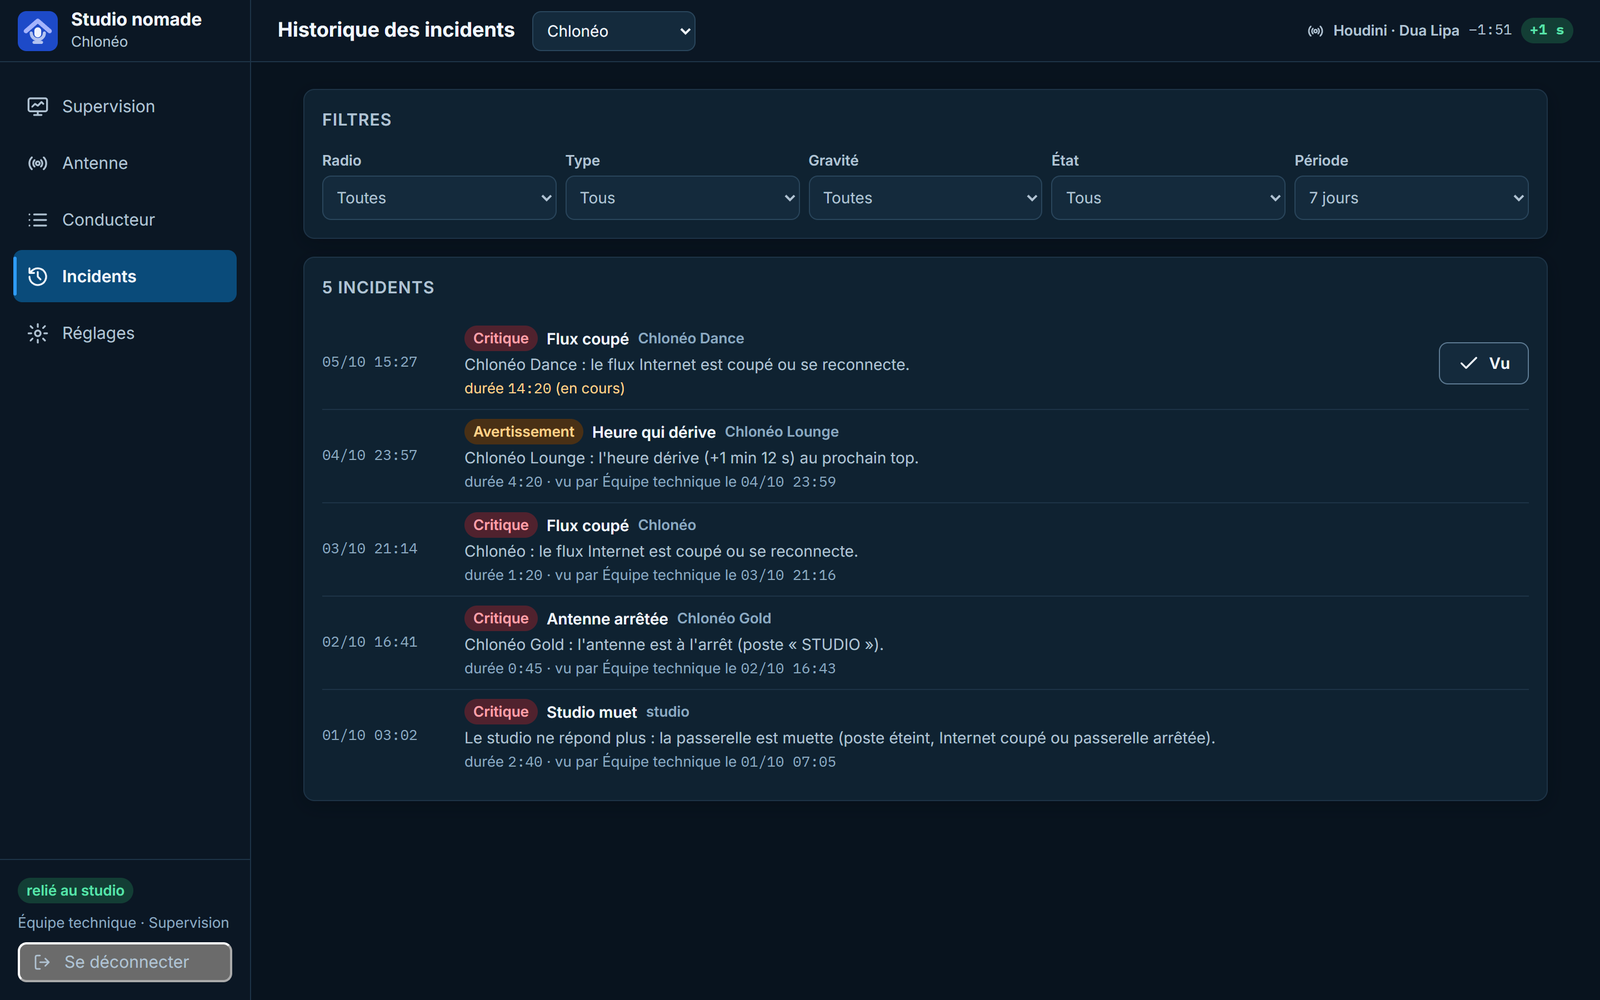Click the 01/10 03:02 timestamp

click(369, 736)
